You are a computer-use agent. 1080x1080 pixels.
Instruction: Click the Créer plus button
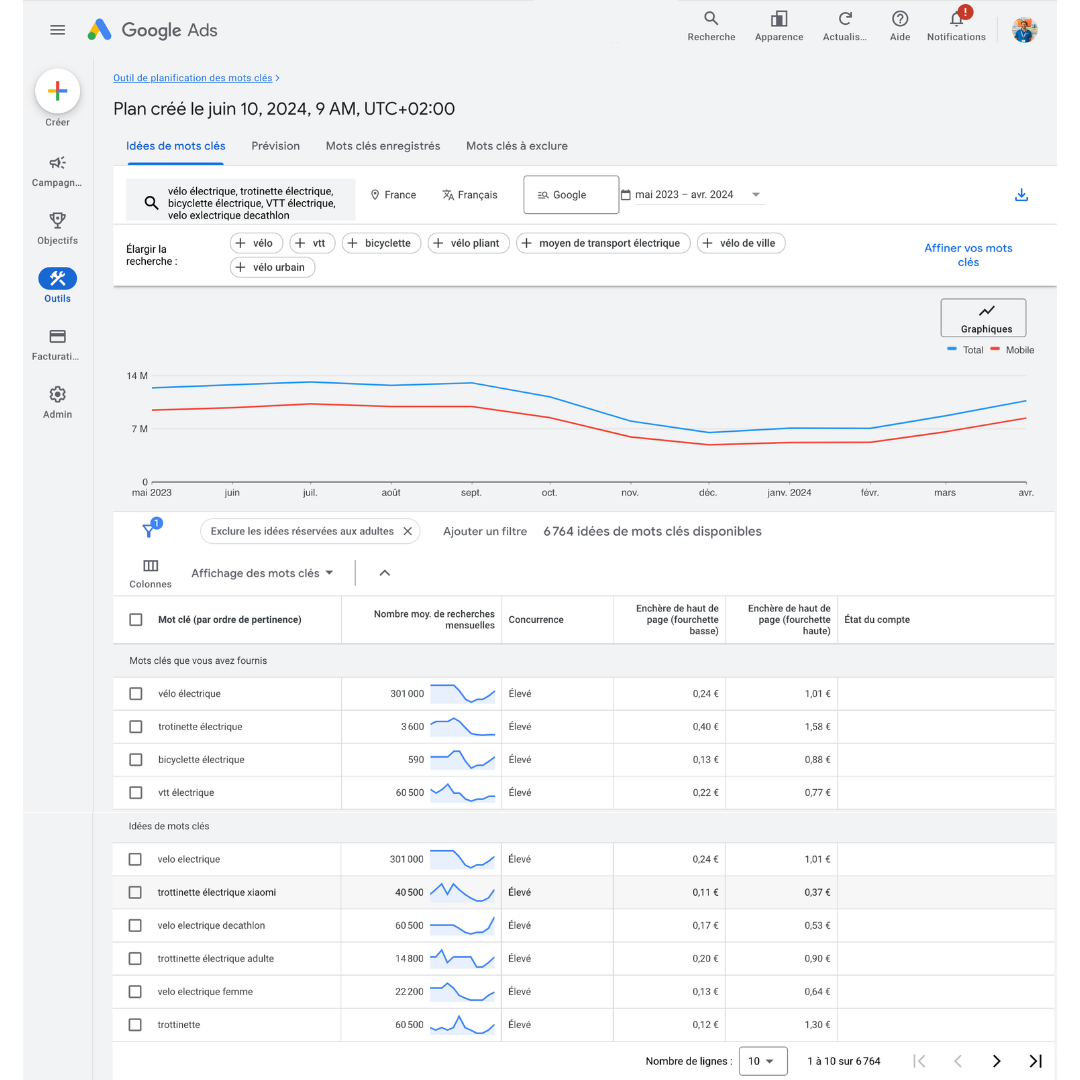tap(58, 91)
